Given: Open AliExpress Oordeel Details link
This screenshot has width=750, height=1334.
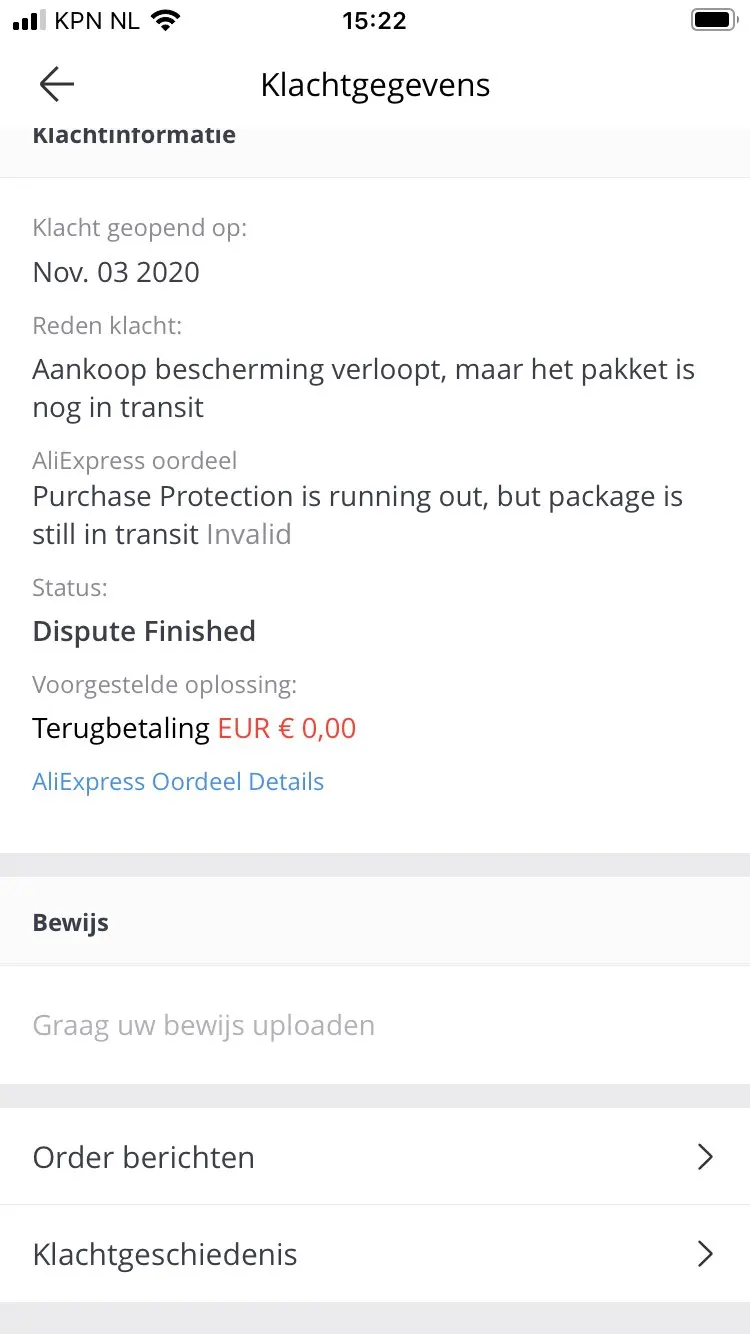Looking at the screenshot, I should [x=178, y=782].
